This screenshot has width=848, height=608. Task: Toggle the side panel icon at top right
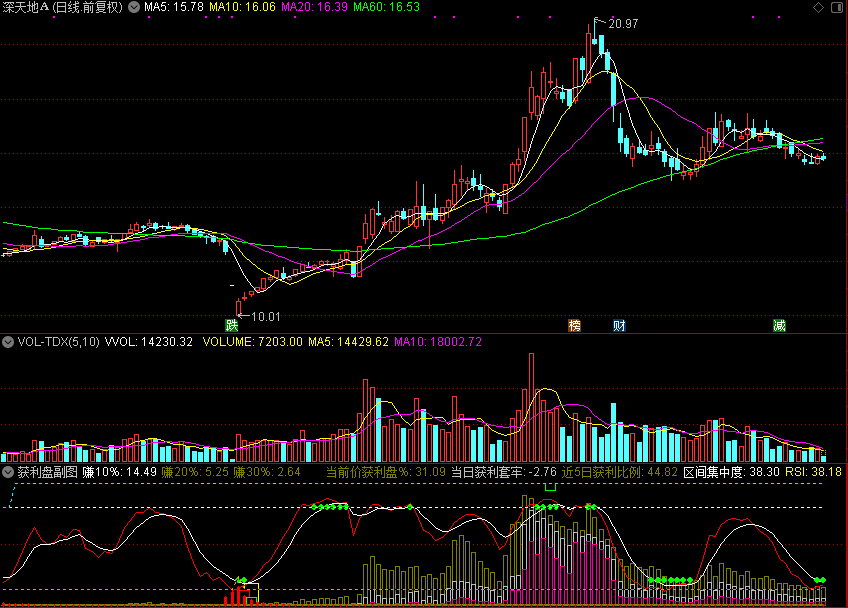pos(837,7)
